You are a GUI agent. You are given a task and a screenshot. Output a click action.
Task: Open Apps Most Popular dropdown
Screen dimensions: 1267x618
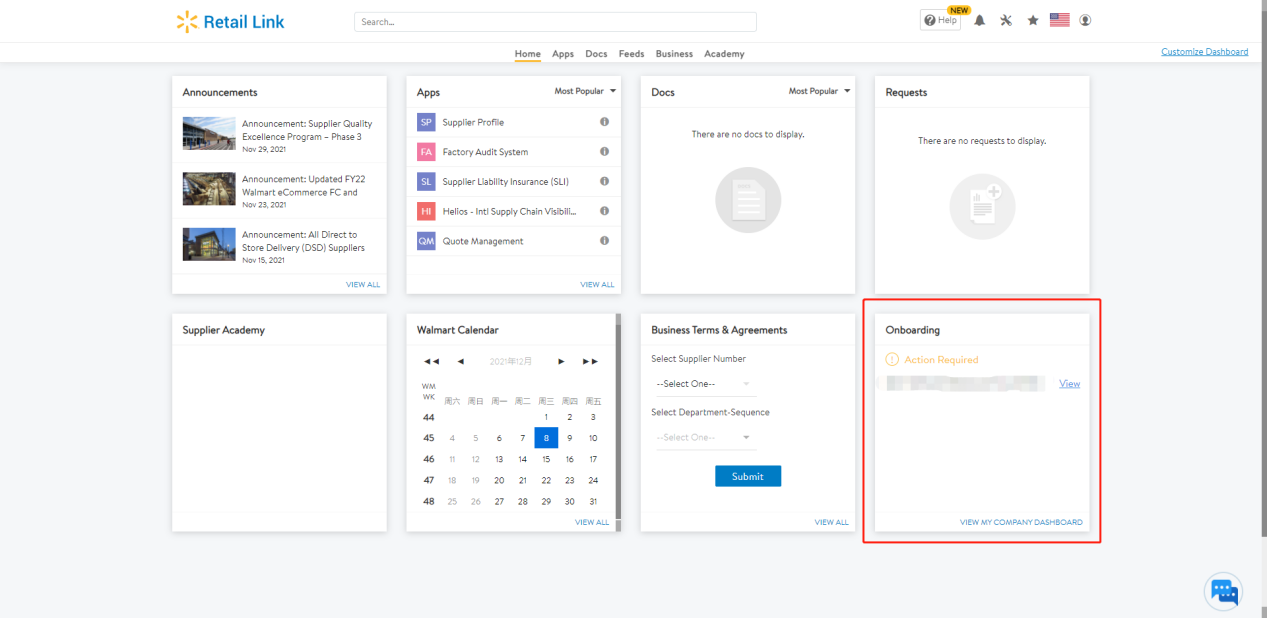(x=586, y=91)
